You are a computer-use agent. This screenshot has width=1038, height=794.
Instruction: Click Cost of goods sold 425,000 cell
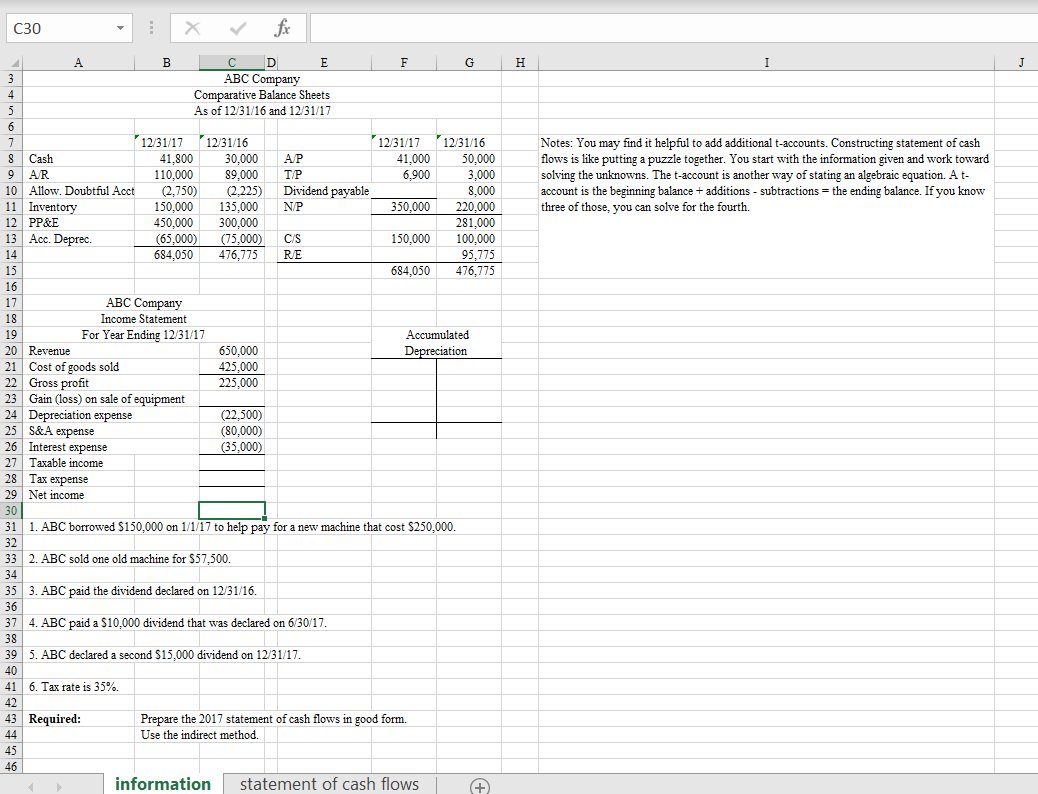point(232,367)
